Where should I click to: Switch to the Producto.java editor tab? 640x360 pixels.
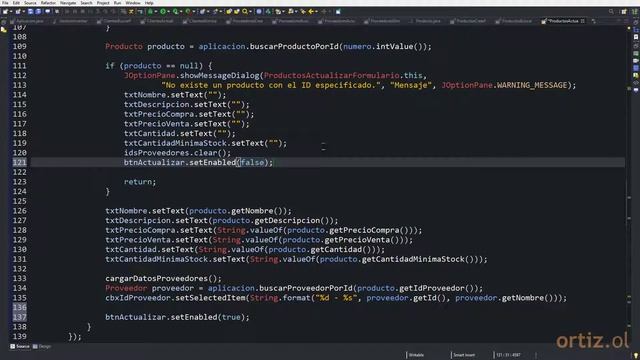[424, 21]
